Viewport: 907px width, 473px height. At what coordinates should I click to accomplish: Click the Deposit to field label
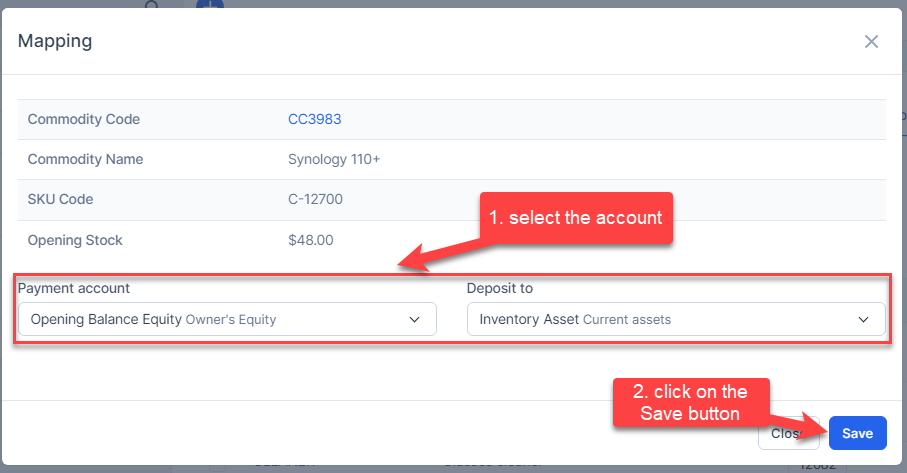500,288
